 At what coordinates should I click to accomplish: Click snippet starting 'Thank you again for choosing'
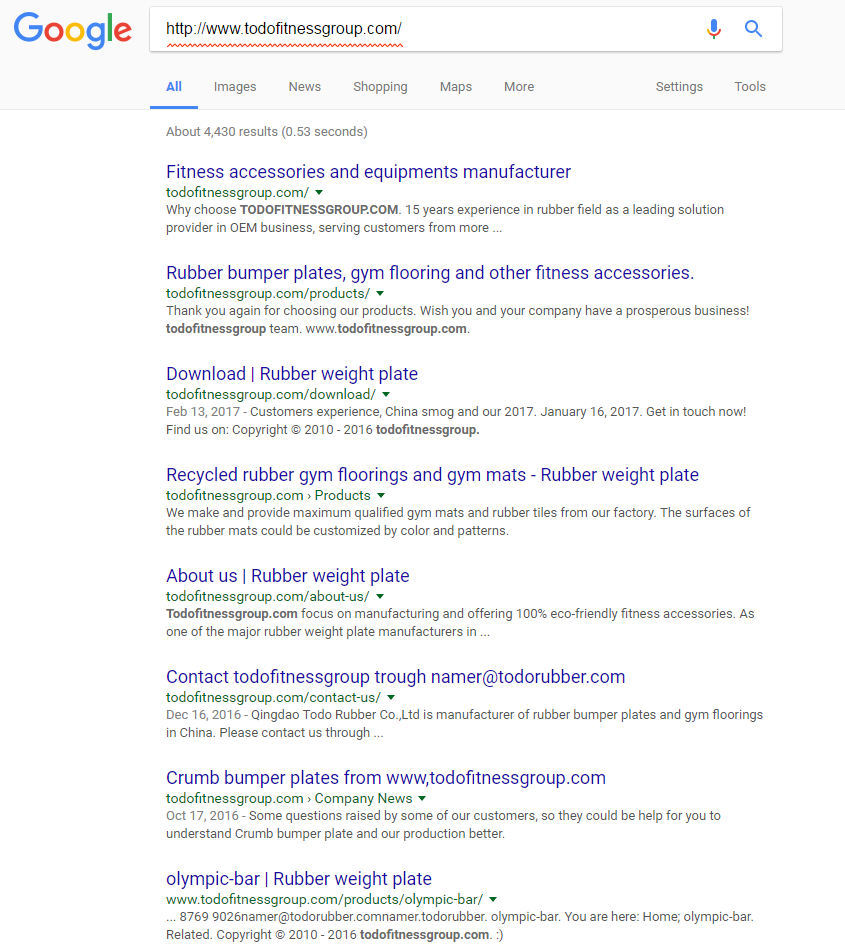click(458, 320)
